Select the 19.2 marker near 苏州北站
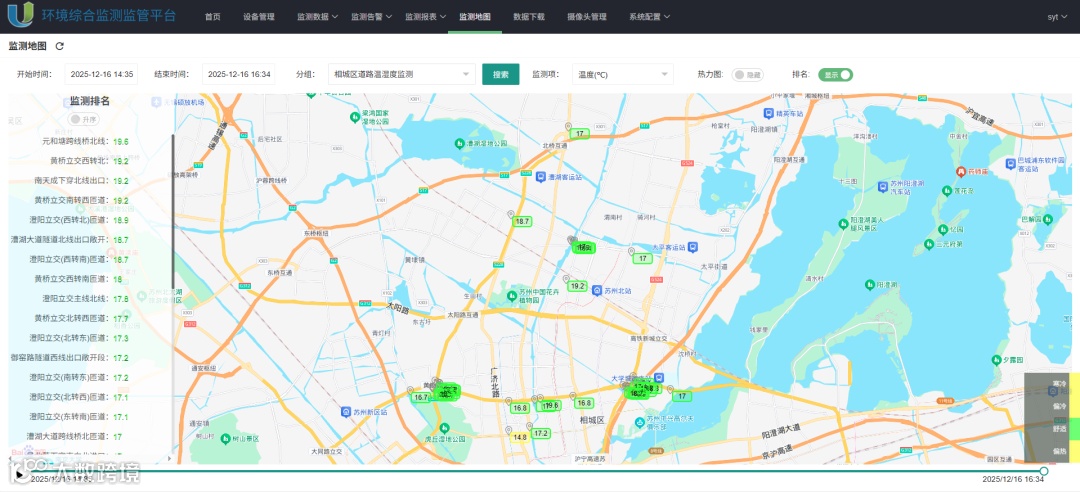This screenshot has height=492, width=1080. (x=577, y=286)
